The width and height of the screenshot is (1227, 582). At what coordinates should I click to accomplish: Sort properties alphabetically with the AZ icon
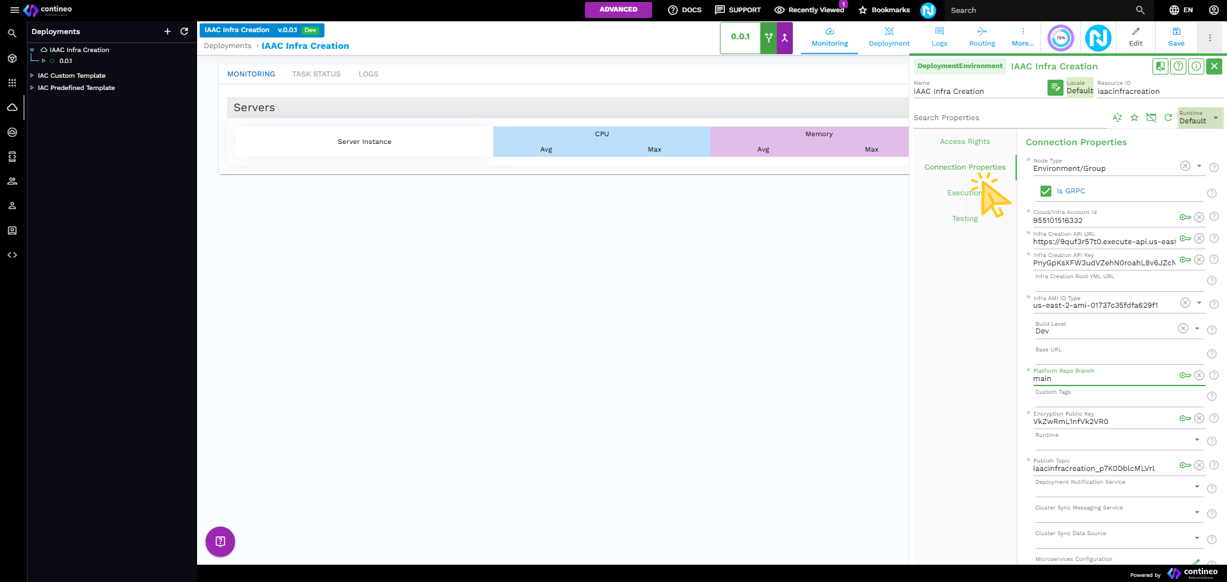click(1117, 118)
